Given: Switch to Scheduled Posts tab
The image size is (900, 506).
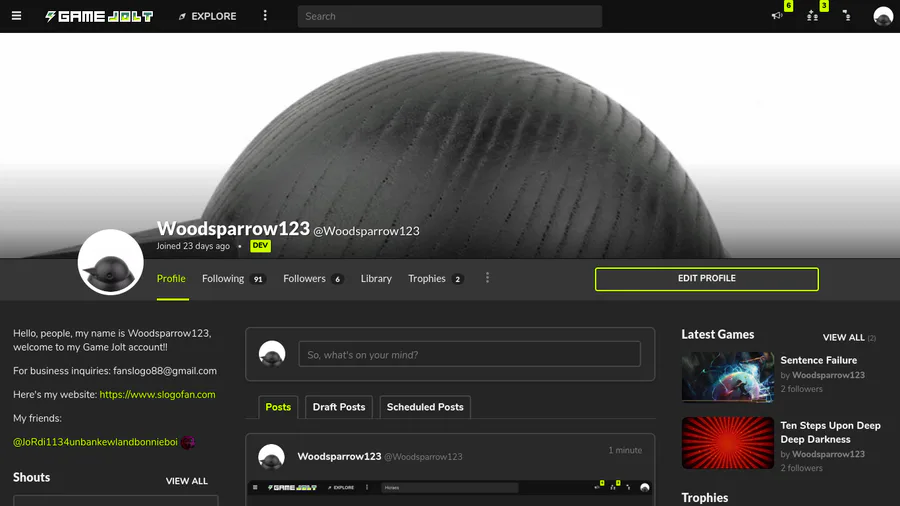Looking at the screenshot, I should (425, 407).
